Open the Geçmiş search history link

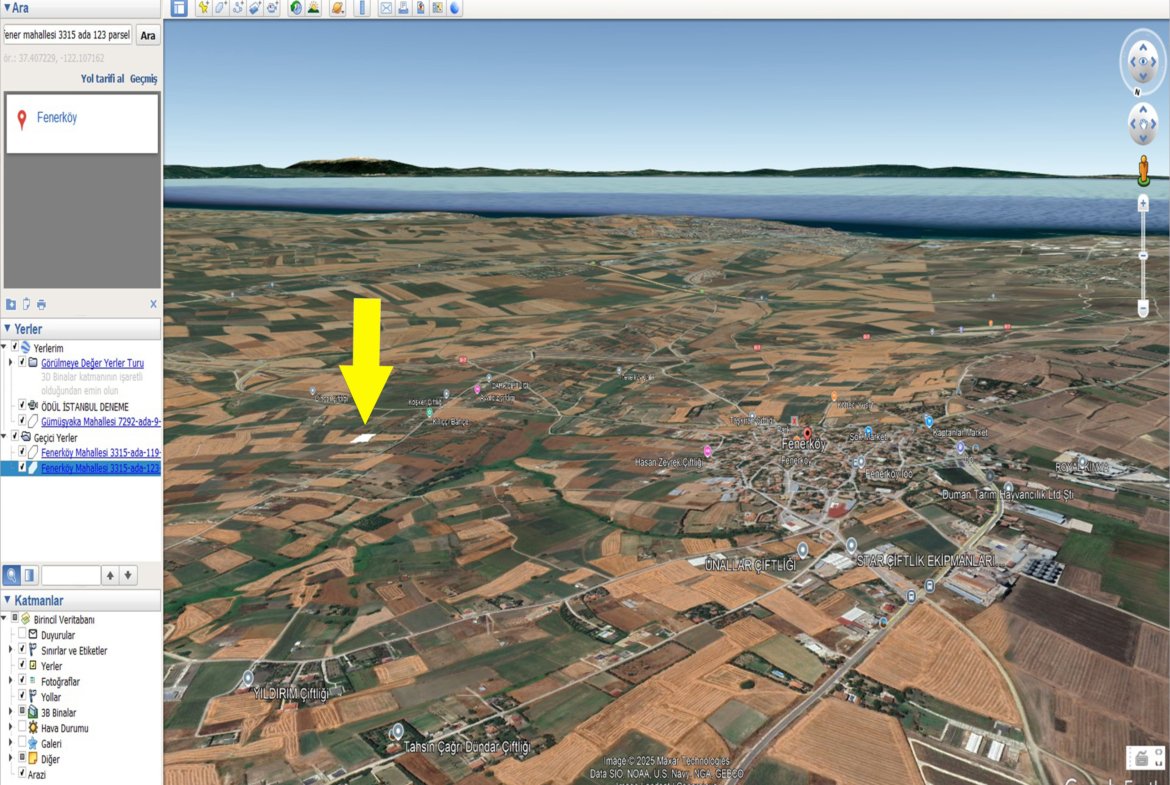[143, 78]
